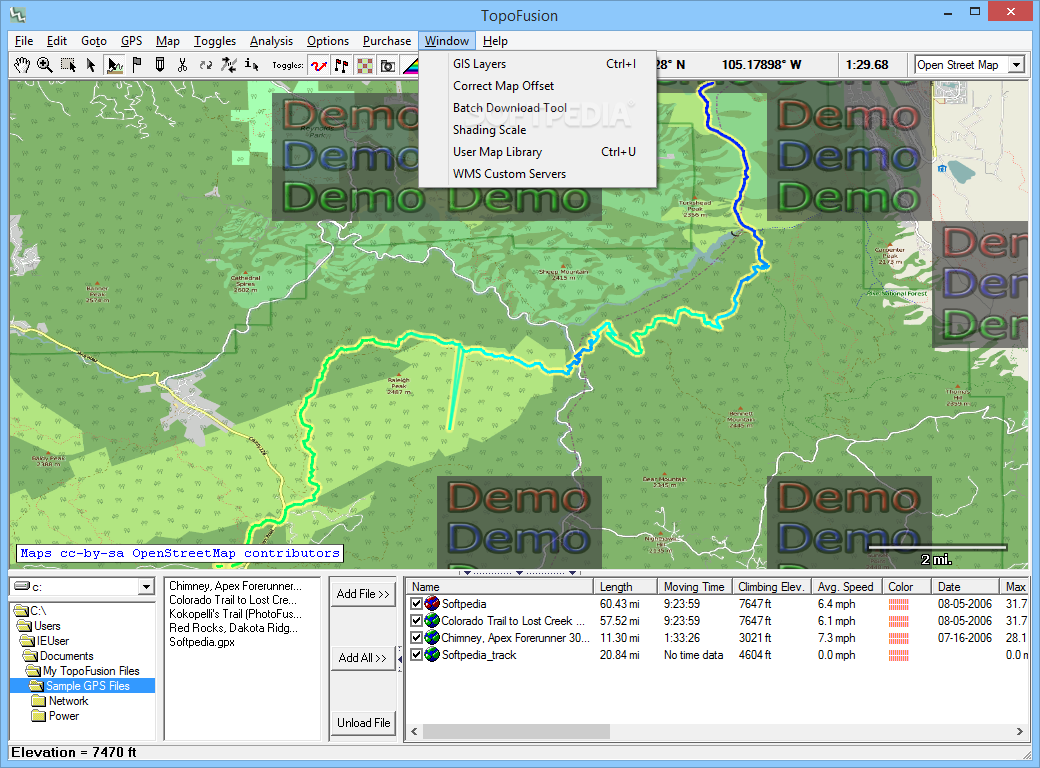Viewport: 1040px width, 768px height.
Task: Uncheck the Softpedia_track checkbox
Action: (x=417, y=655)
